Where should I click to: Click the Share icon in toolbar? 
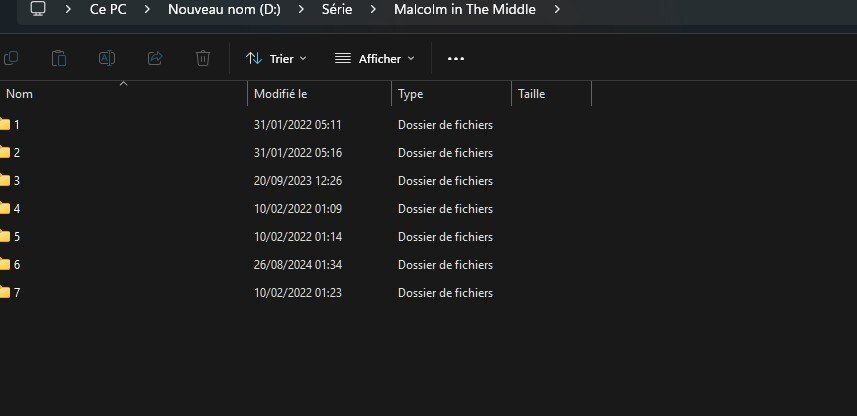pyautogui.click(x=155, y=59)
